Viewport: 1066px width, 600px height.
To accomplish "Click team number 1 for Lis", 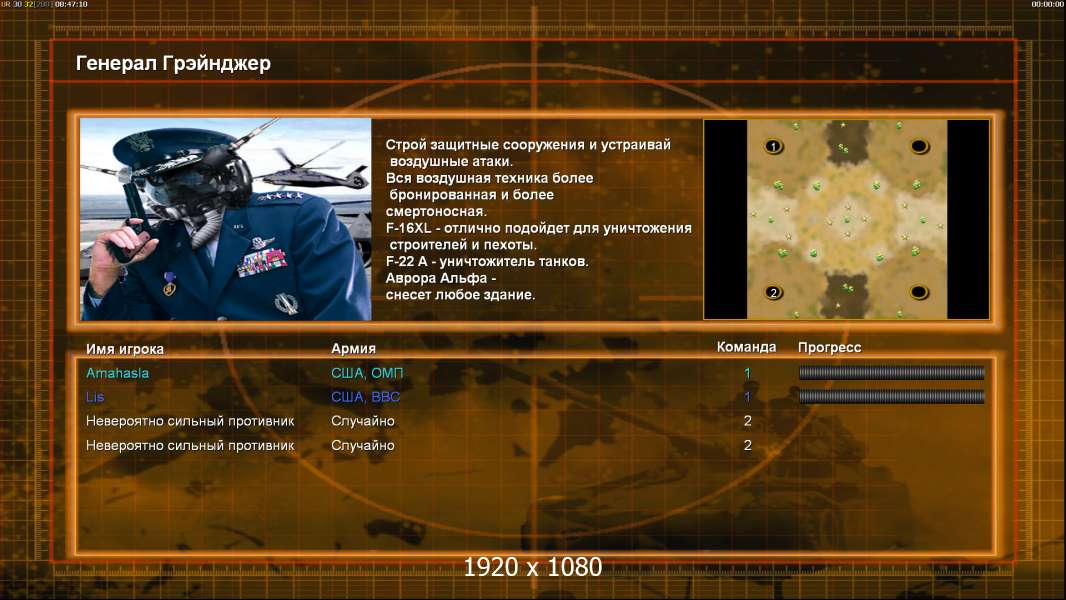I will coord(747,397).
